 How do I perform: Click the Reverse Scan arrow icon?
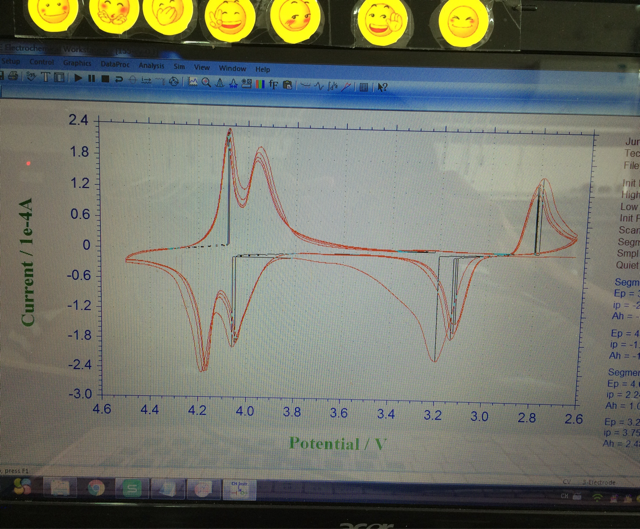click(x=119, y=79)
